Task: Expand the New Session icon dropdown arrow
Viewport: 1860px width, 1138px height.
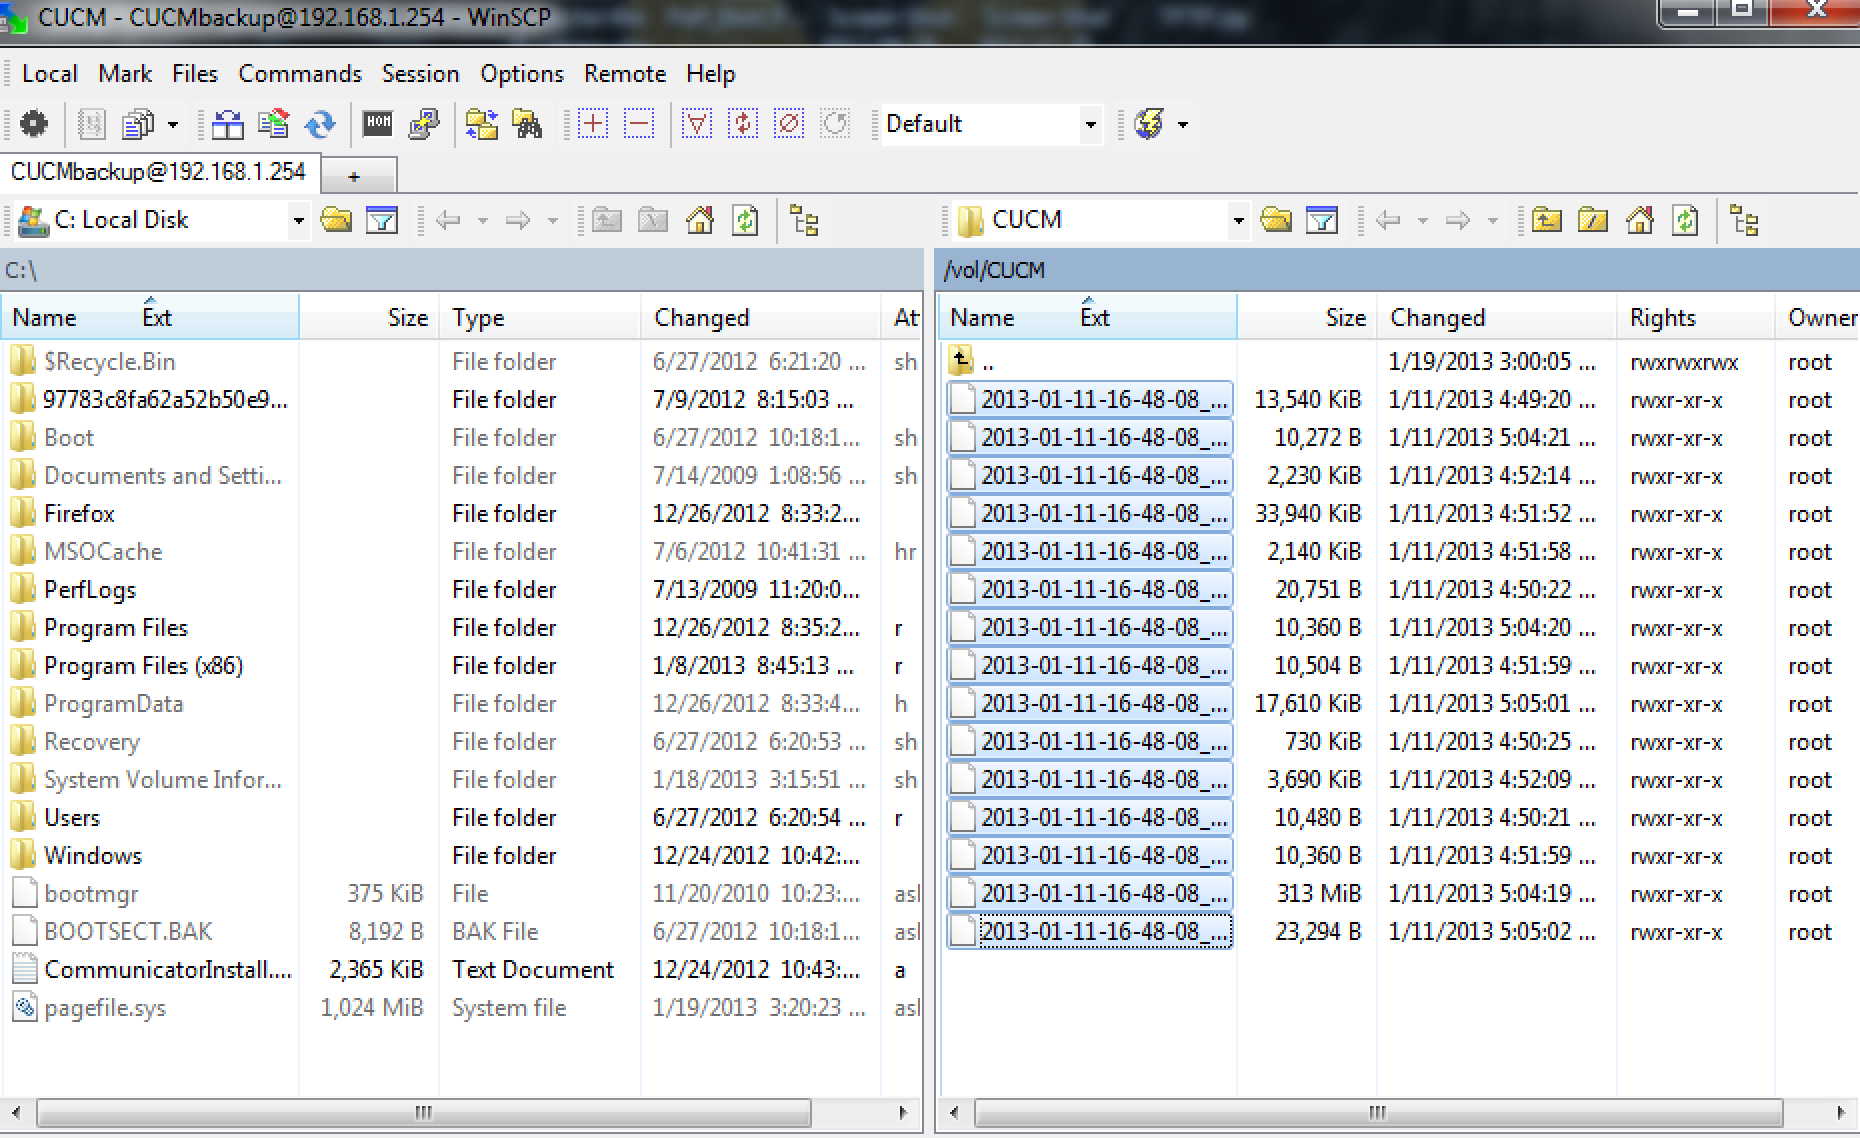Action: click(1183, 125)
